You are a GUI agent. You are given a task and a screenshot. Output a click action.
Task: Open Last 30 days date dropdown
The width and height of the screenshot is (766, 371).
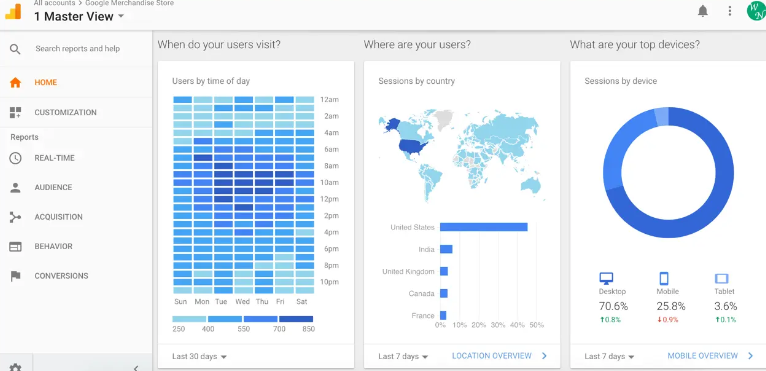coord(199,356)
